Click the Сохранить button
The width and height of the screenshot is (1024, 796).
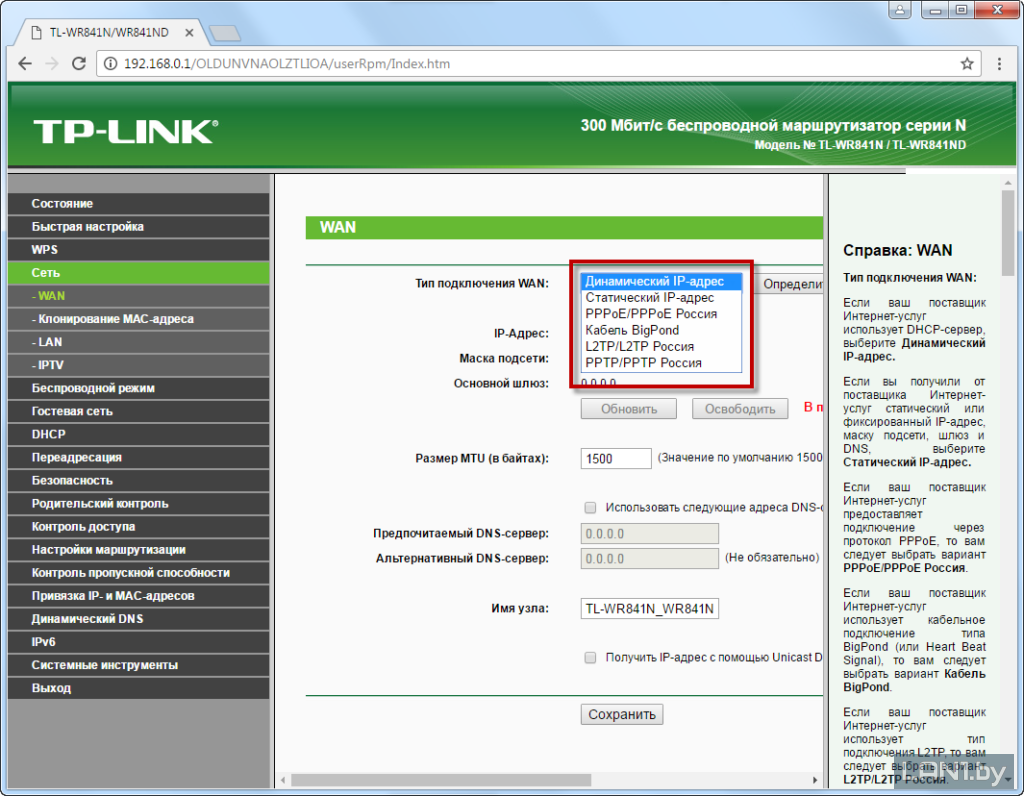(622, 714)
